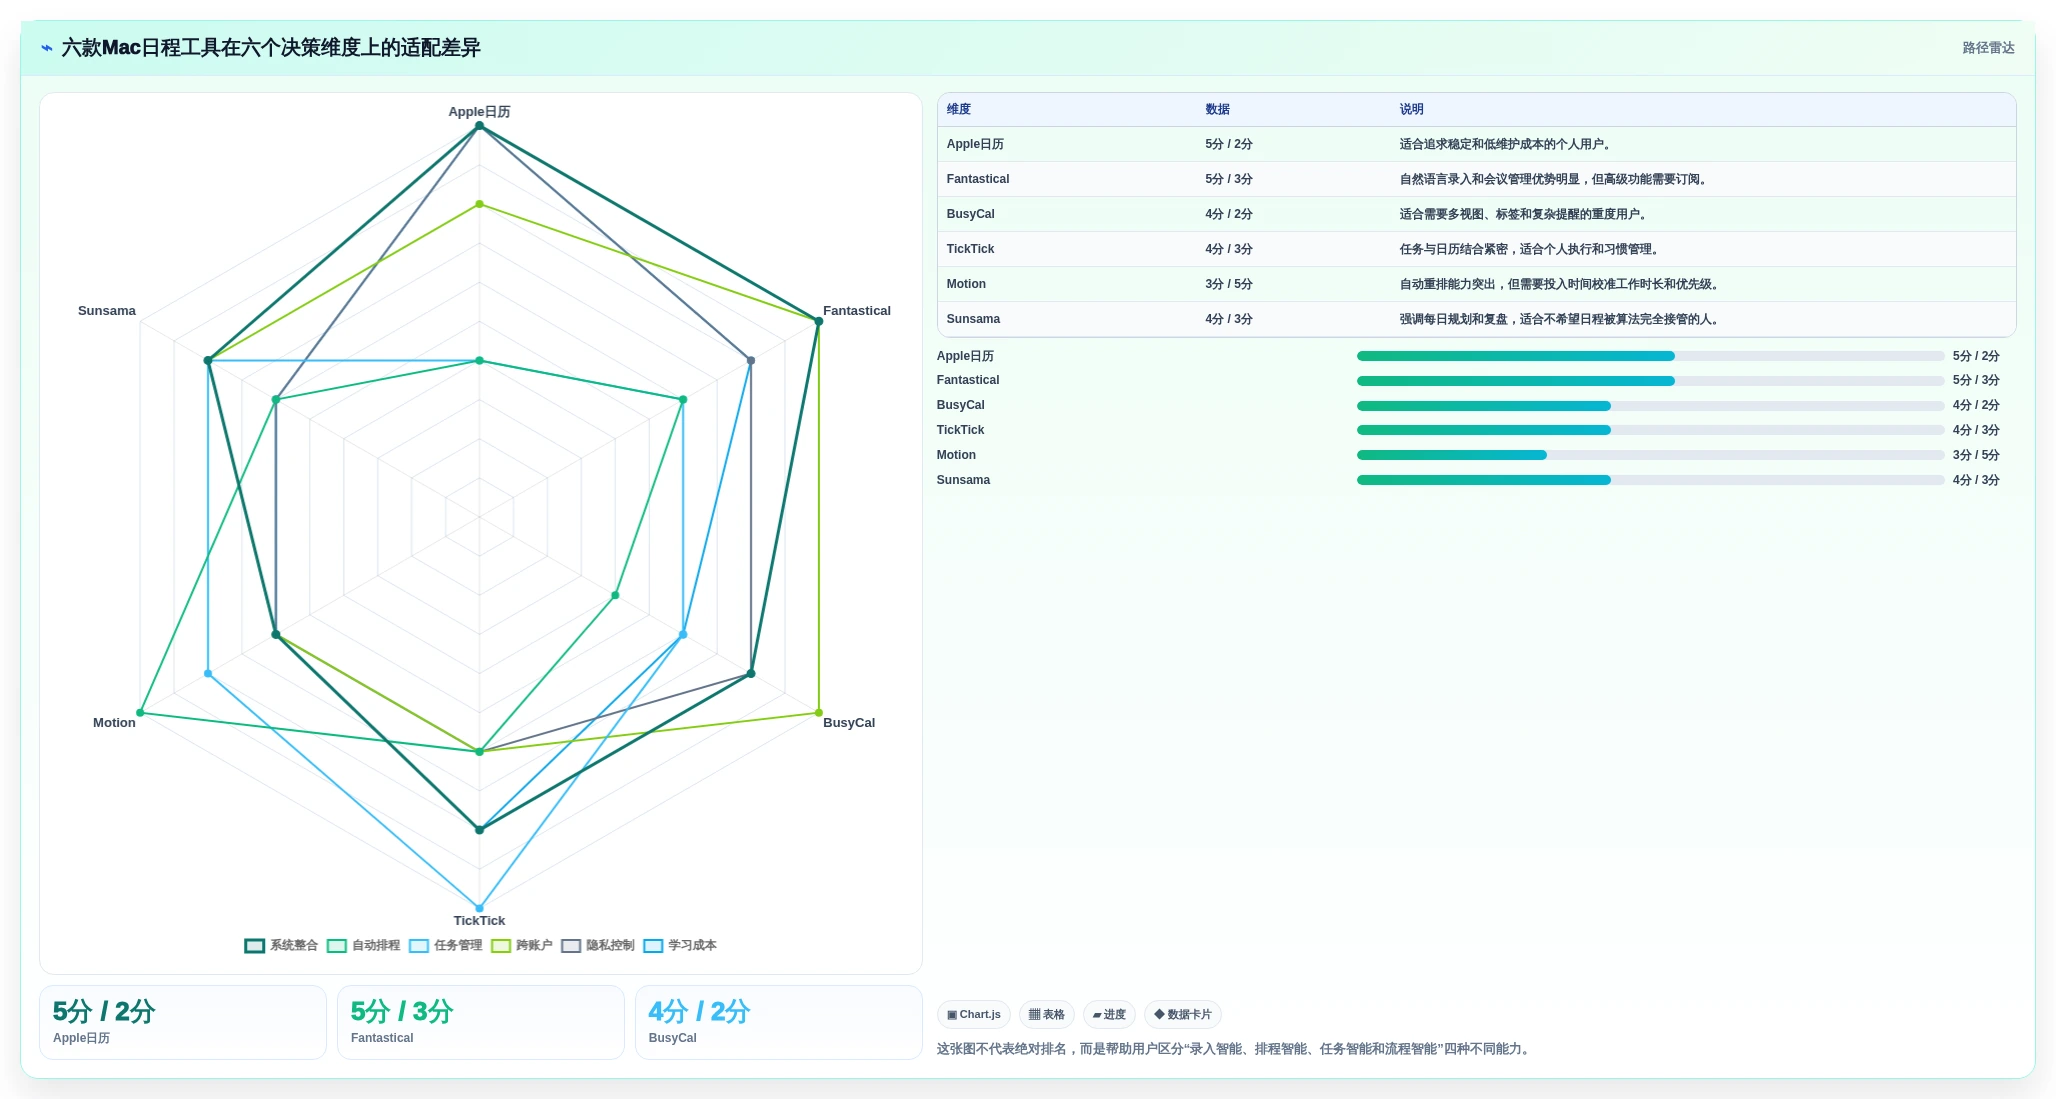
Task: Click the description of Fantastical in table
Action: tap(1554, 179)
